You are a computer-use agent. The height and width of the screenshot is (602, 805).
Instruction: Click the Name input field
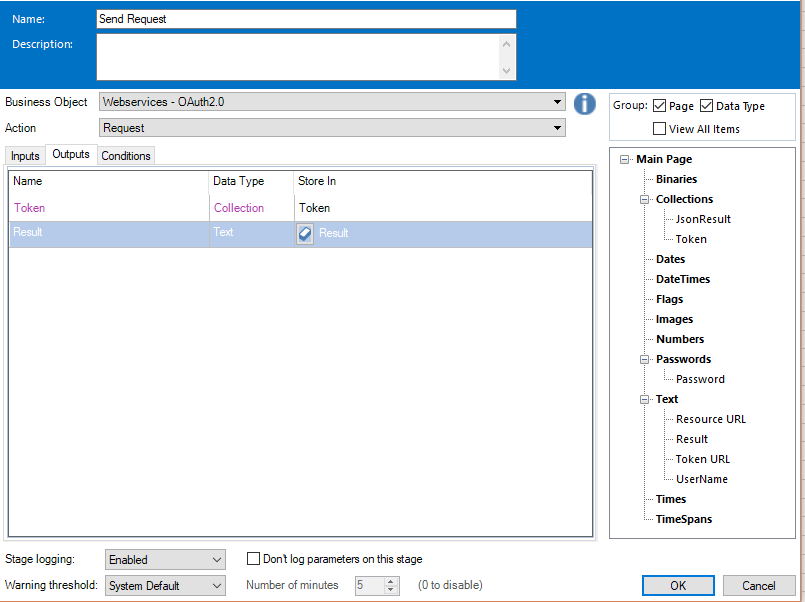306,19
